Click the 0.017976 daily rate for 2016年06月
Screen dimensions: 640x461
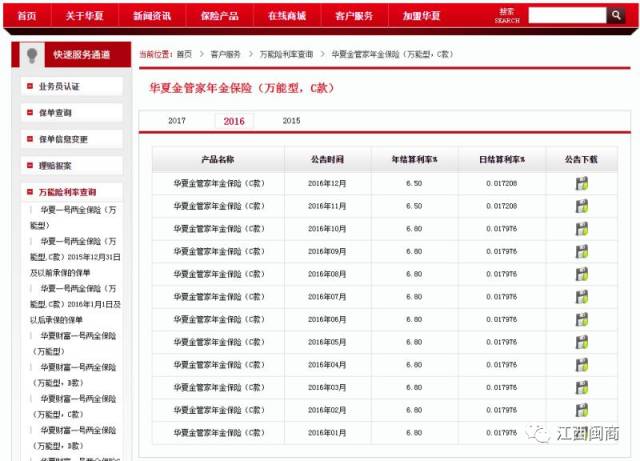click(x=502, y=319)
